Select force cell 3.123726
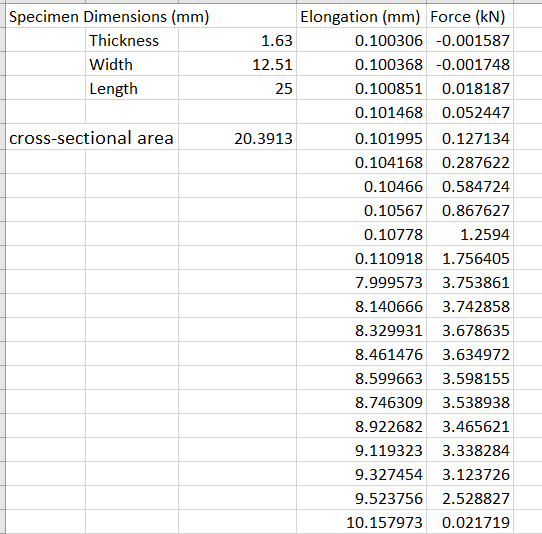Screen dimensions: 542x534 (470, 474)
